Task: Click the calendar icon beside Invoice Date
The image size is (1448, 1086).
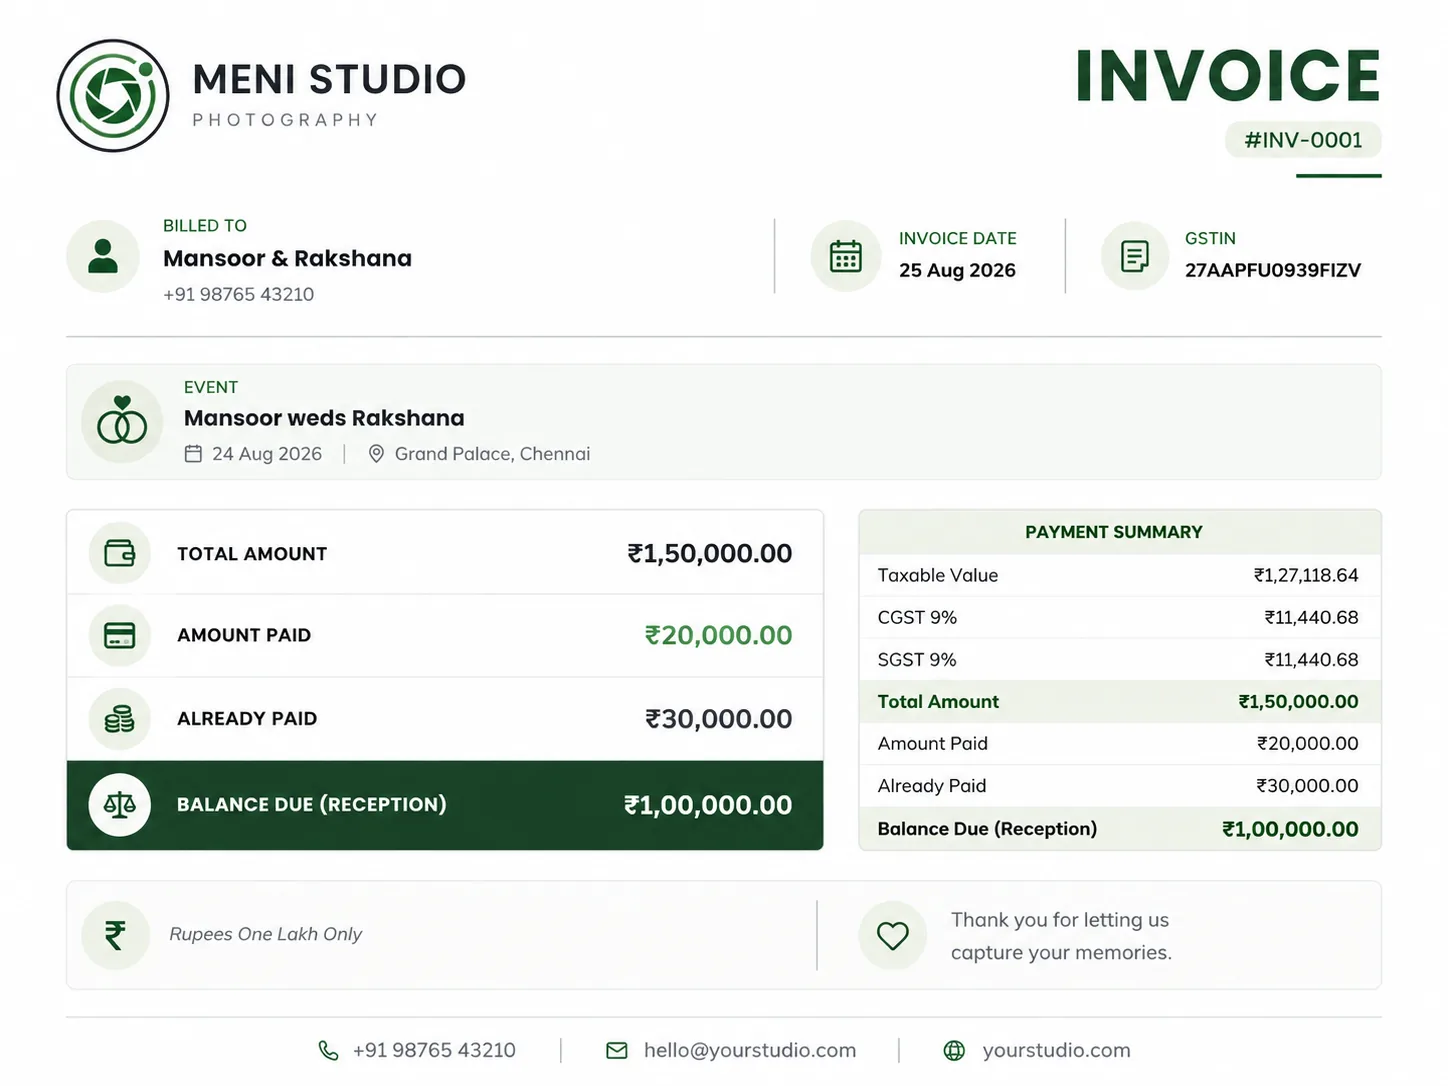Action: (x=846, y=256)
